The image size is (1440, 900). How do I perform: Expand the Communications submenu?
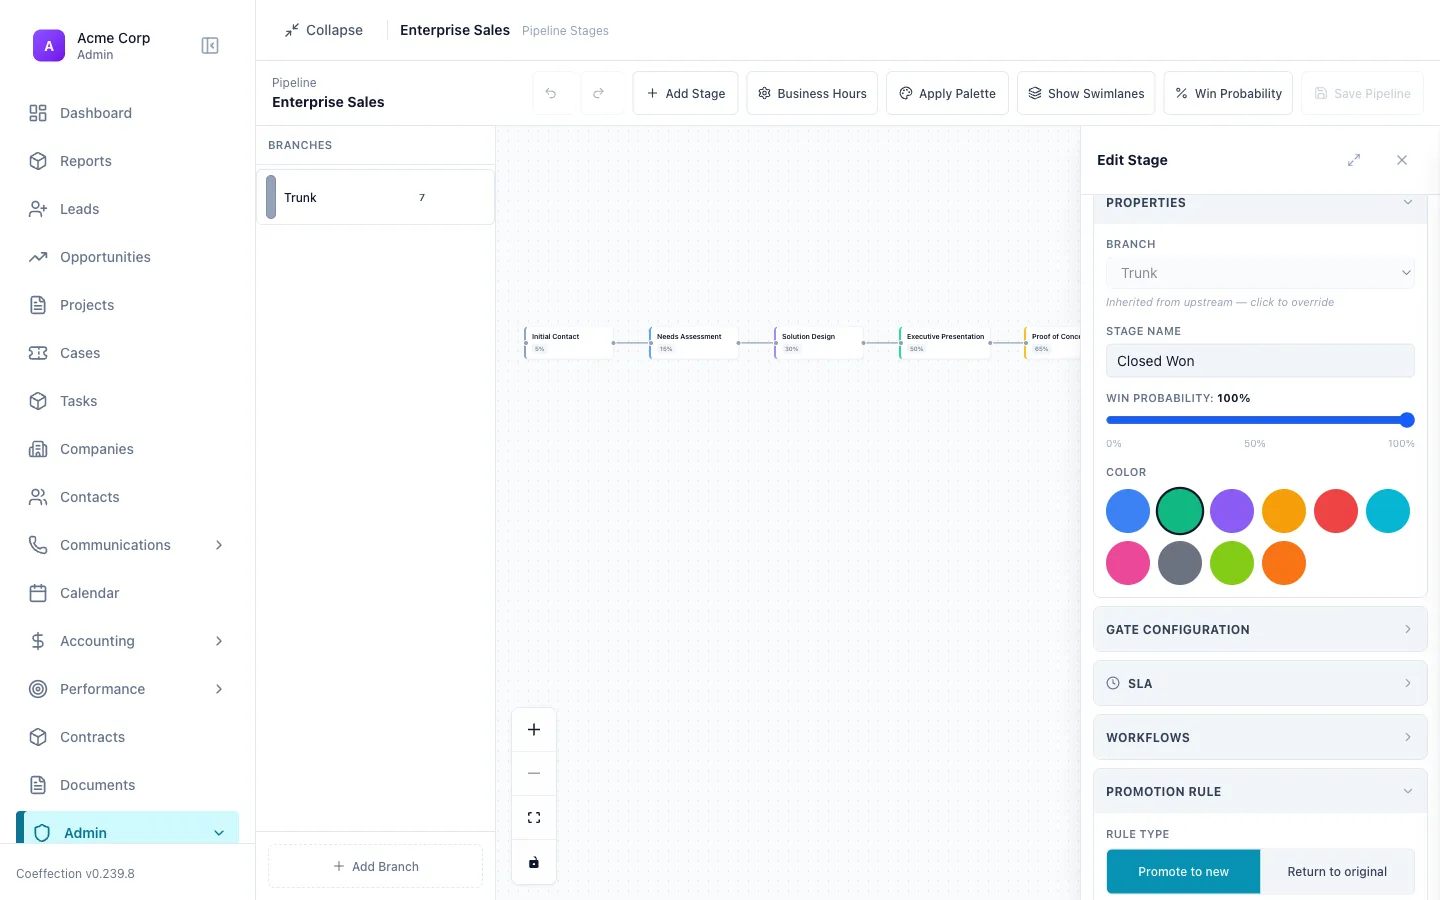(128, 545)
